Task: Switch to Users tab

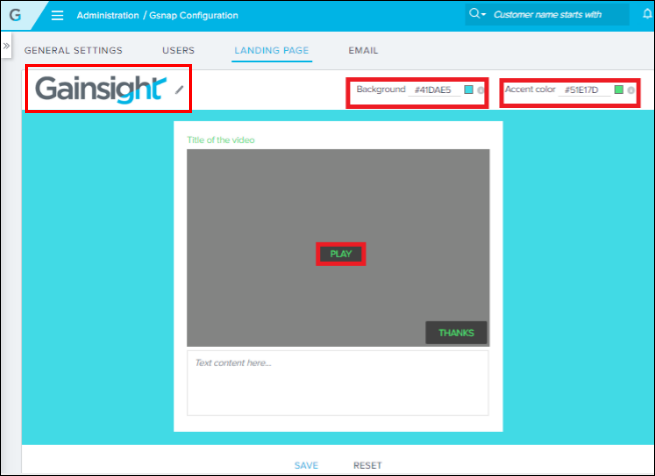Action: (178, 51)
